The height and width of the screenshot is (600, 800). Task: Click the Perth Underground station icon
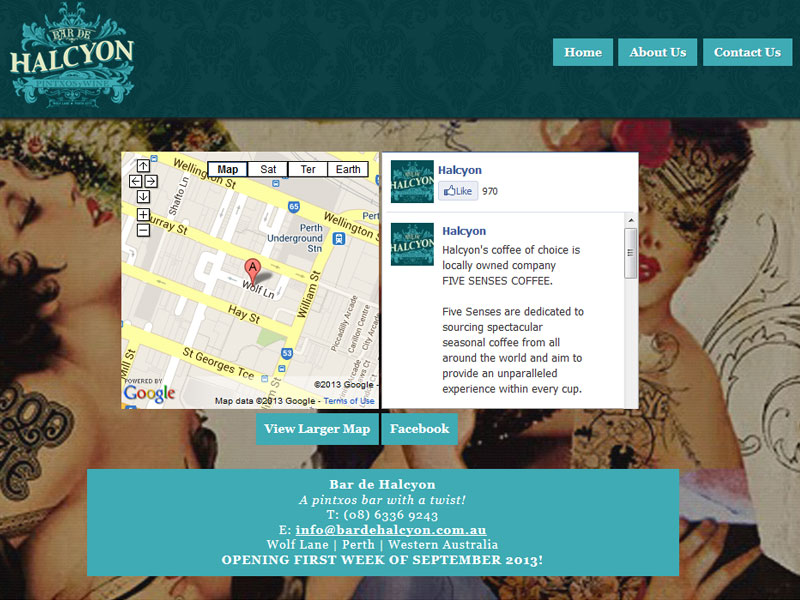pos(339,238)
